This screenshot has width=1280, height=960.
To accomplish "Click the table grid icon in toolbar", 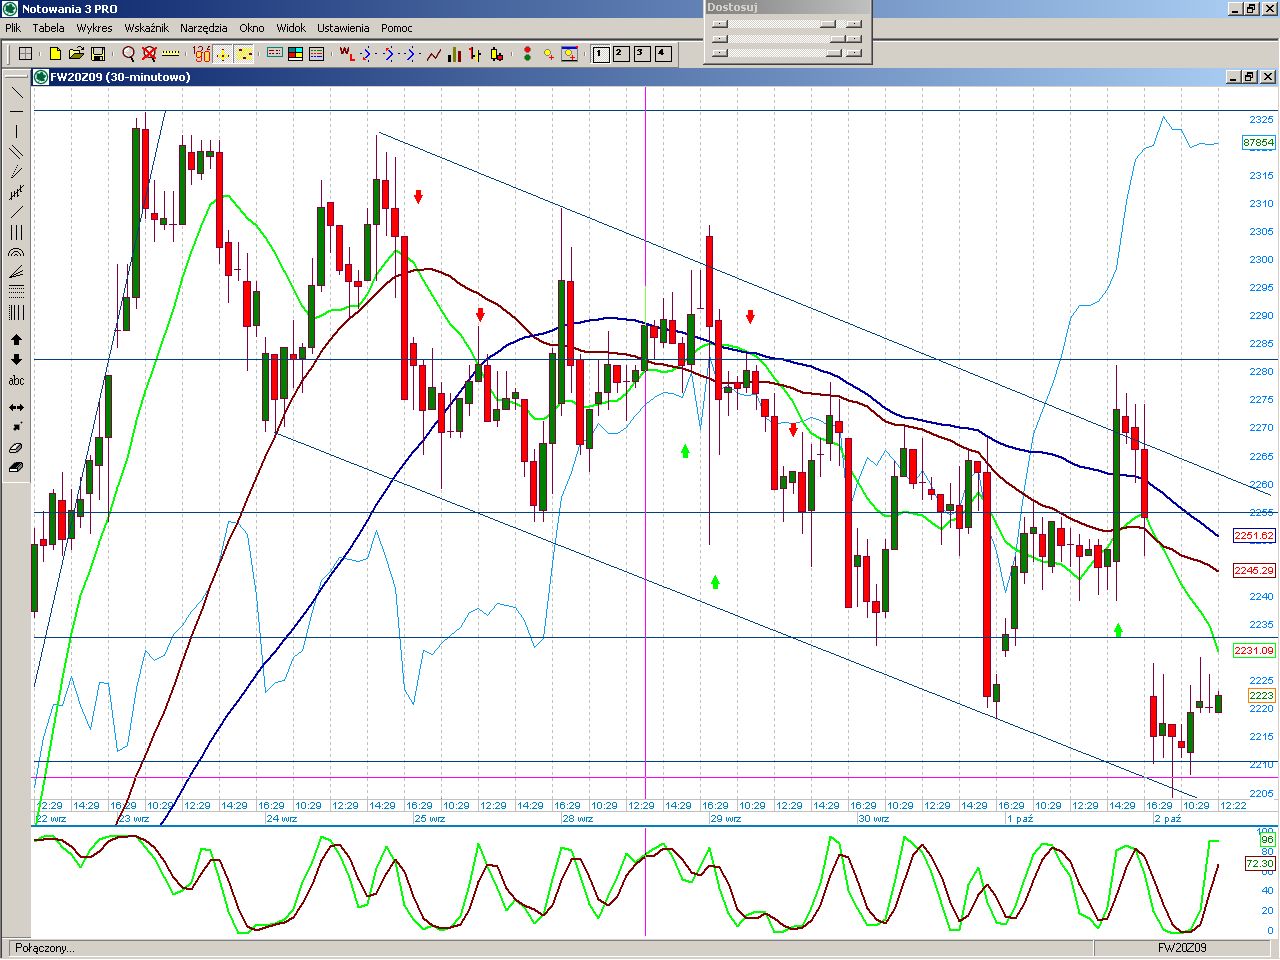I will click(x=26, y=54).
